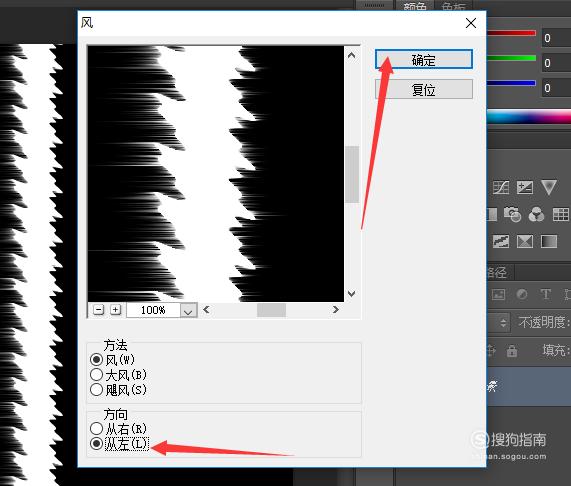
Task: Click preview scroll right arrow
Action: [335, 310]
